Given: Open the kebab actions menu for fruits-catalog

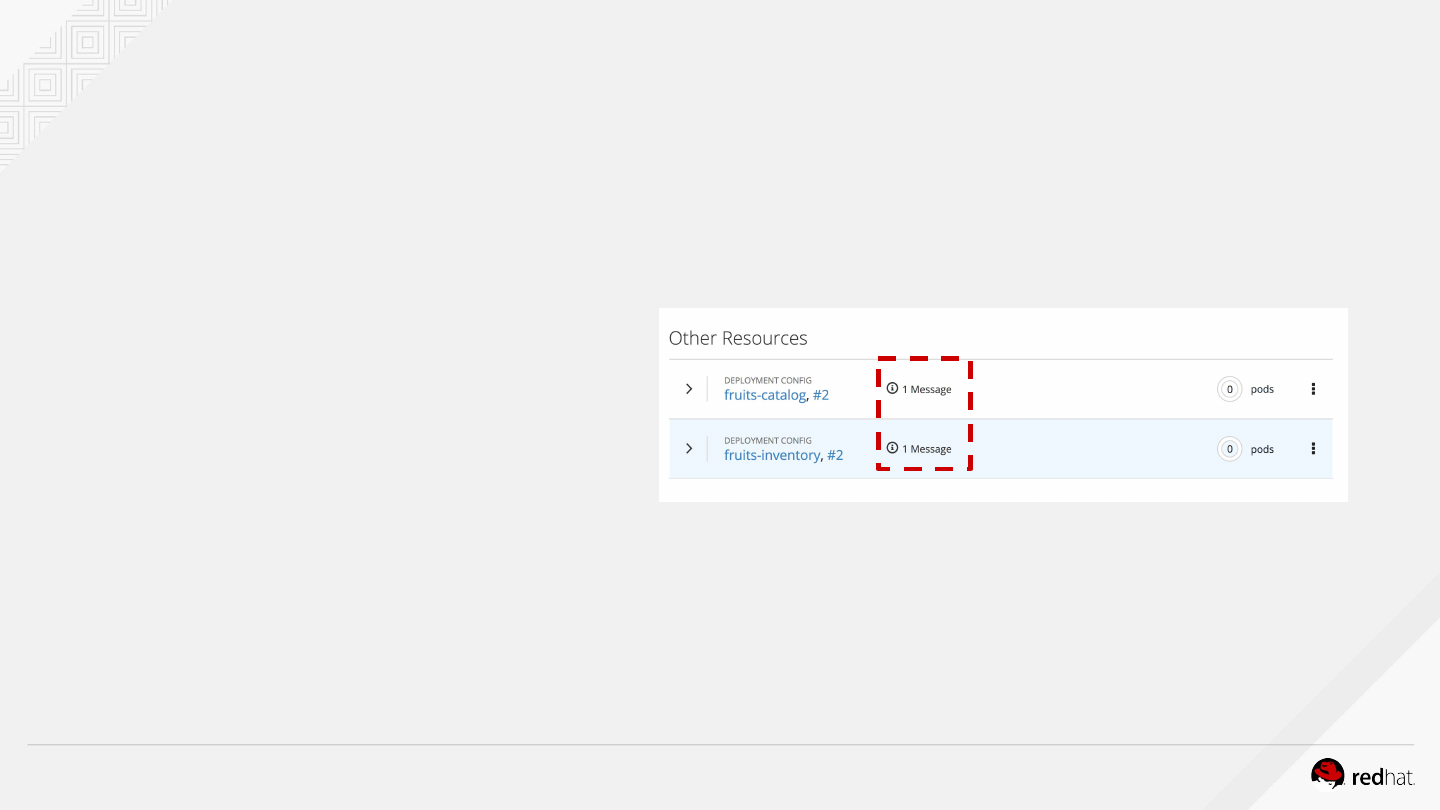Looking at the screenshot, I should 1313,389.
